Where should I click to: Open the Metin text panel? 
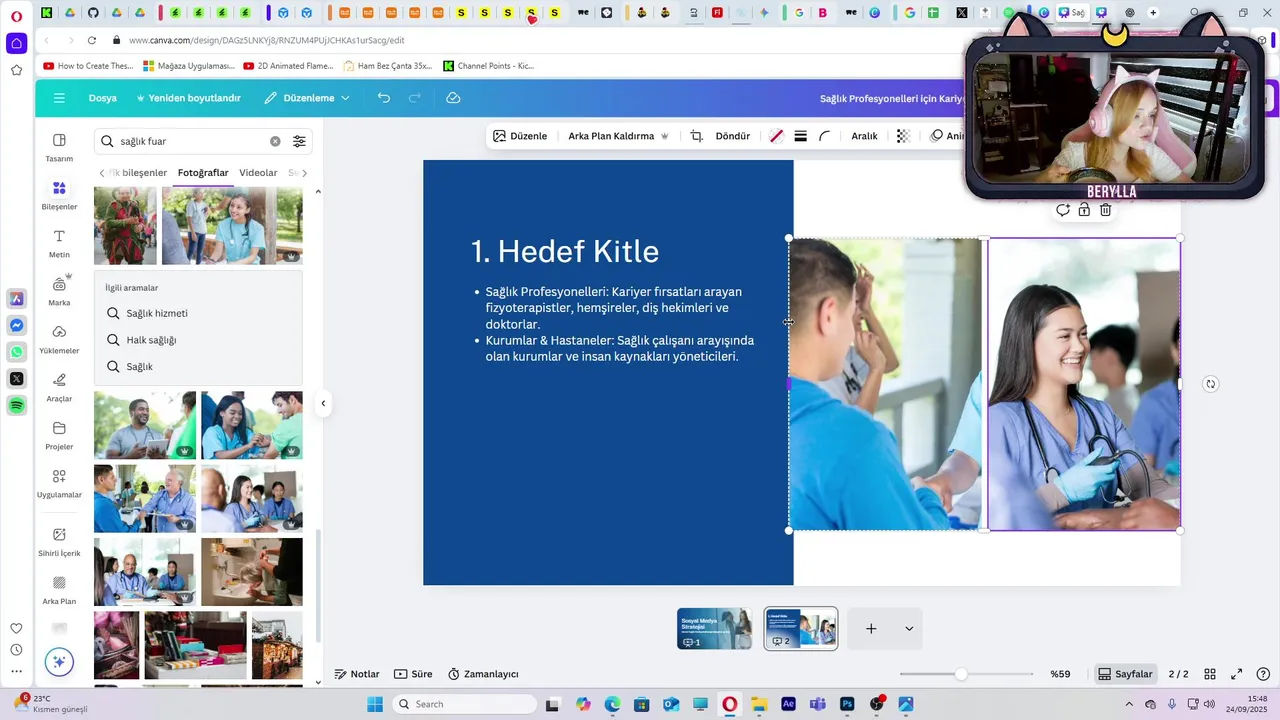click(x=59, y=243)
